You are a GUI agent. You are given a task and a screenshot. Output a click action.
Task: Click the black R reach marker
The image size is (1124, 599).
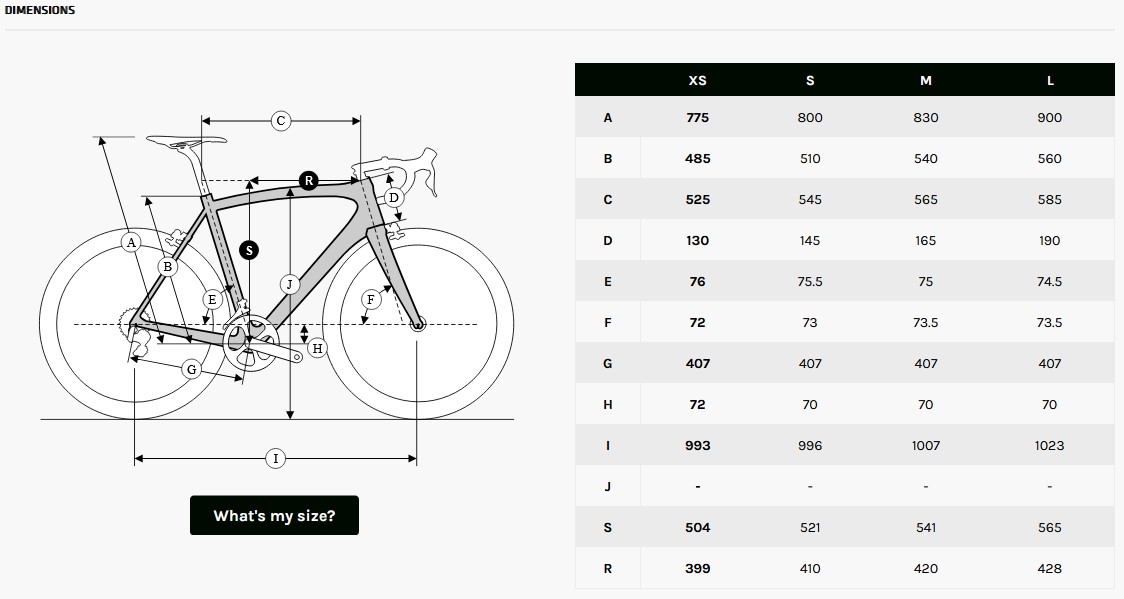pos(309,181)
